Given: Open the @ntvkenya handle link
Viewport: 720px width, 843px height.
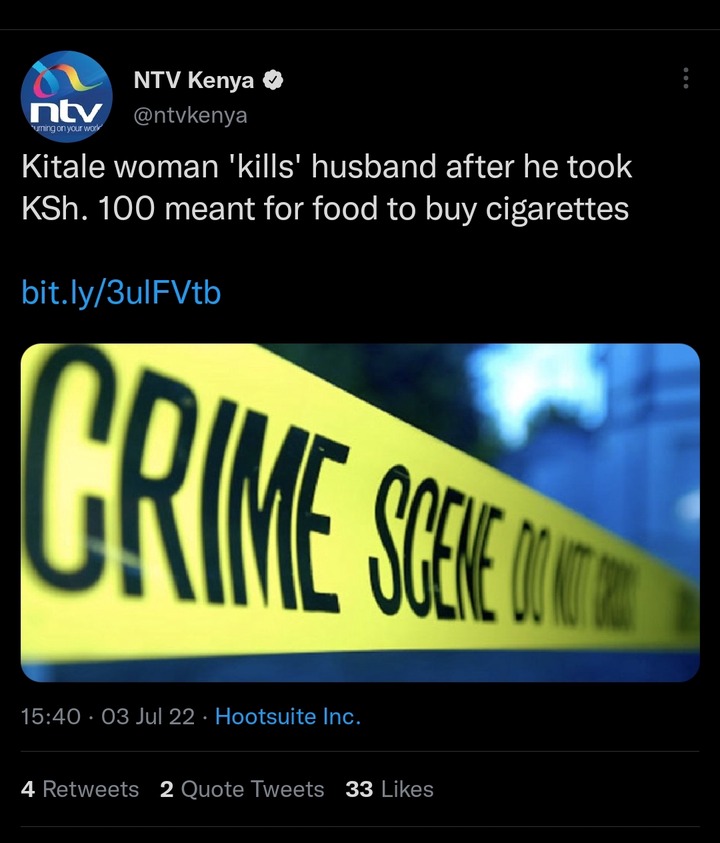Looking at the screenshot, I should point(190,115).
